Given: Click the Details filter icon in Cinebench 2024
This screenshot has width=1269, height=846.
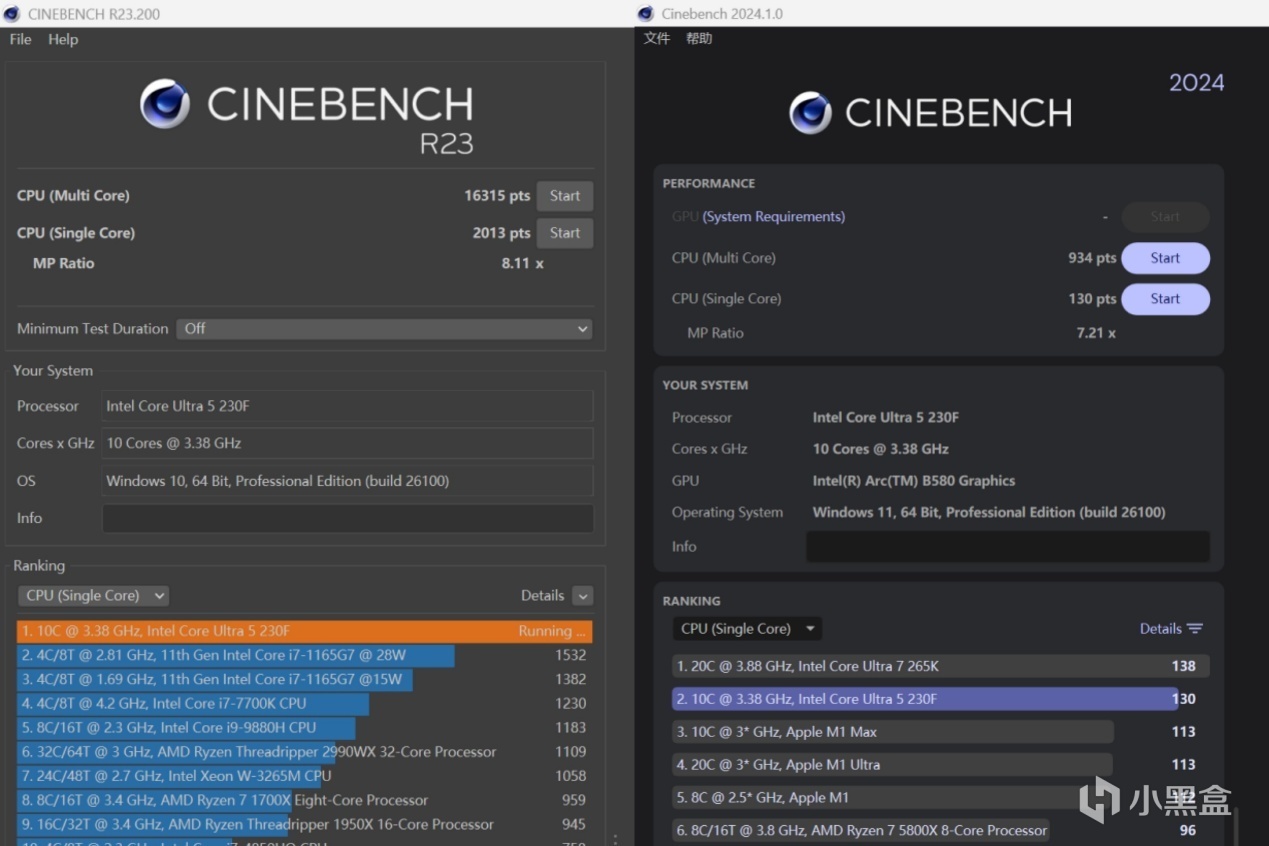Looking at the screenshot, I should coord(1194,629).
